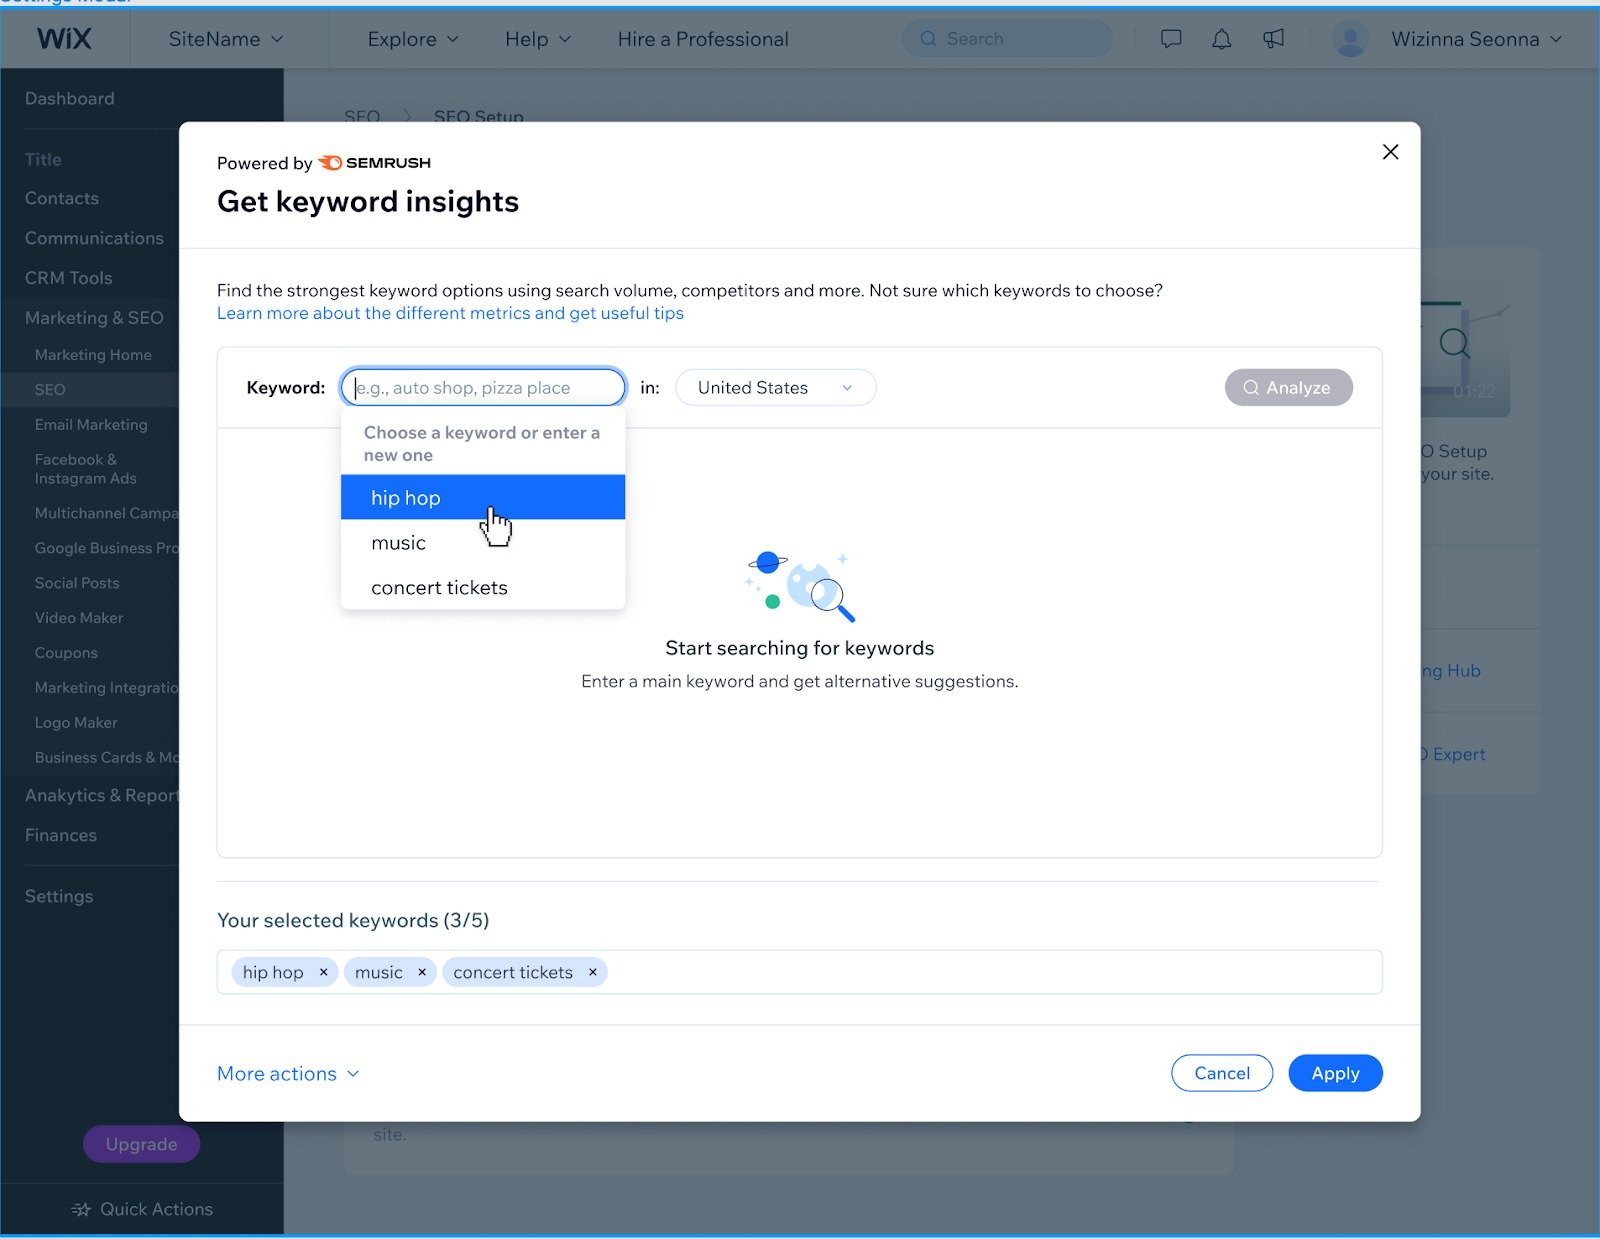The width and height of the screenshot is (1600, 1239).
Task: Click the Quick Actions lightning icon
Action: tap(81, 1209)
